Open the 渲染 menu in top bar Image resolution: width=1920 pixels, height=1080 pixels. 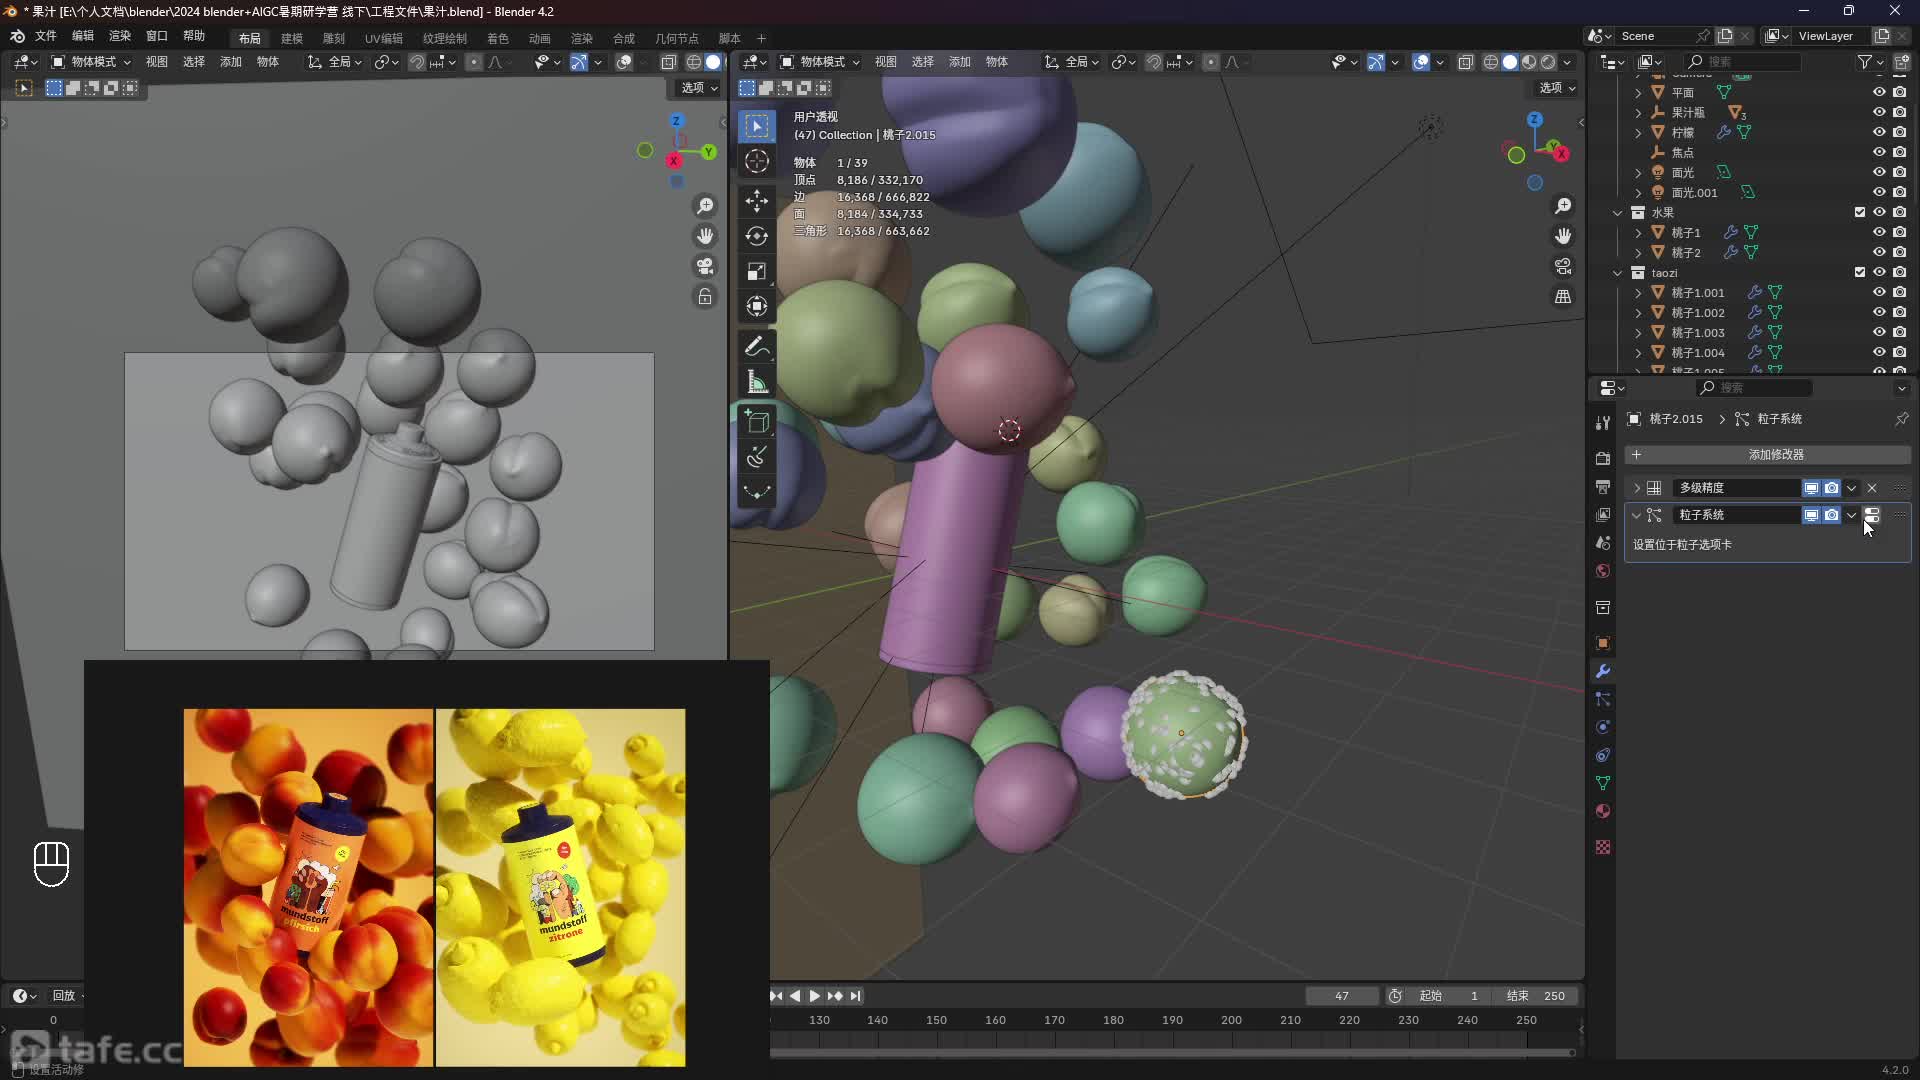(x=120, y=36)
